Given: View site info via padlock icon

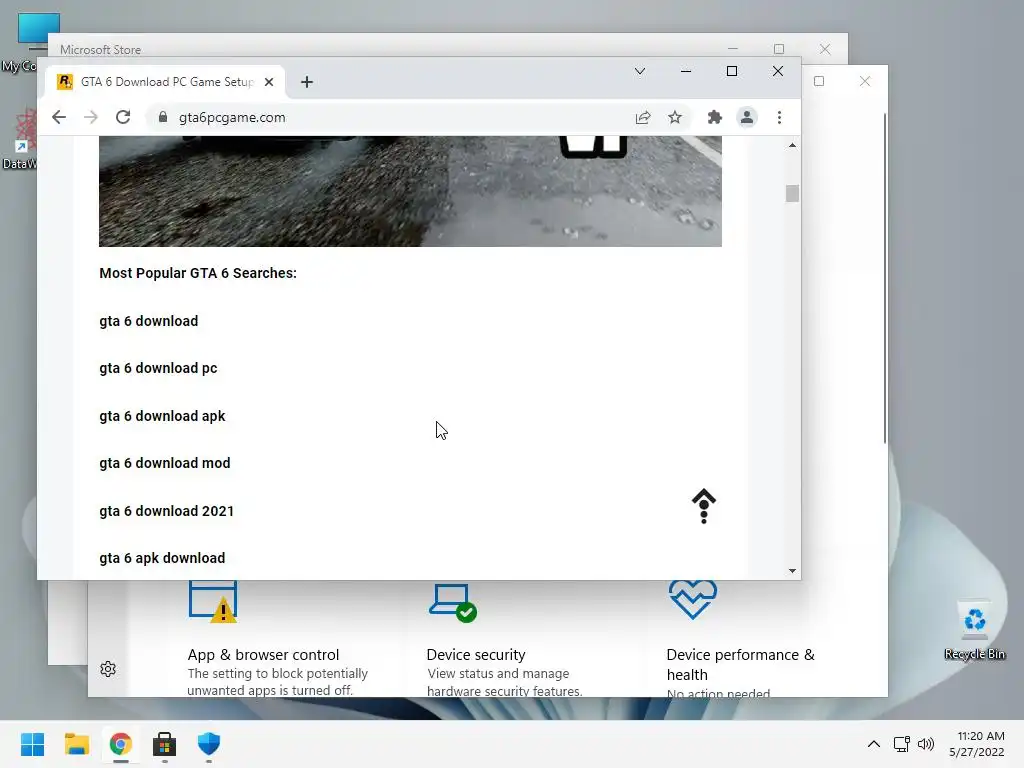Looking at the screenshot, I should (x=163, y=118).
